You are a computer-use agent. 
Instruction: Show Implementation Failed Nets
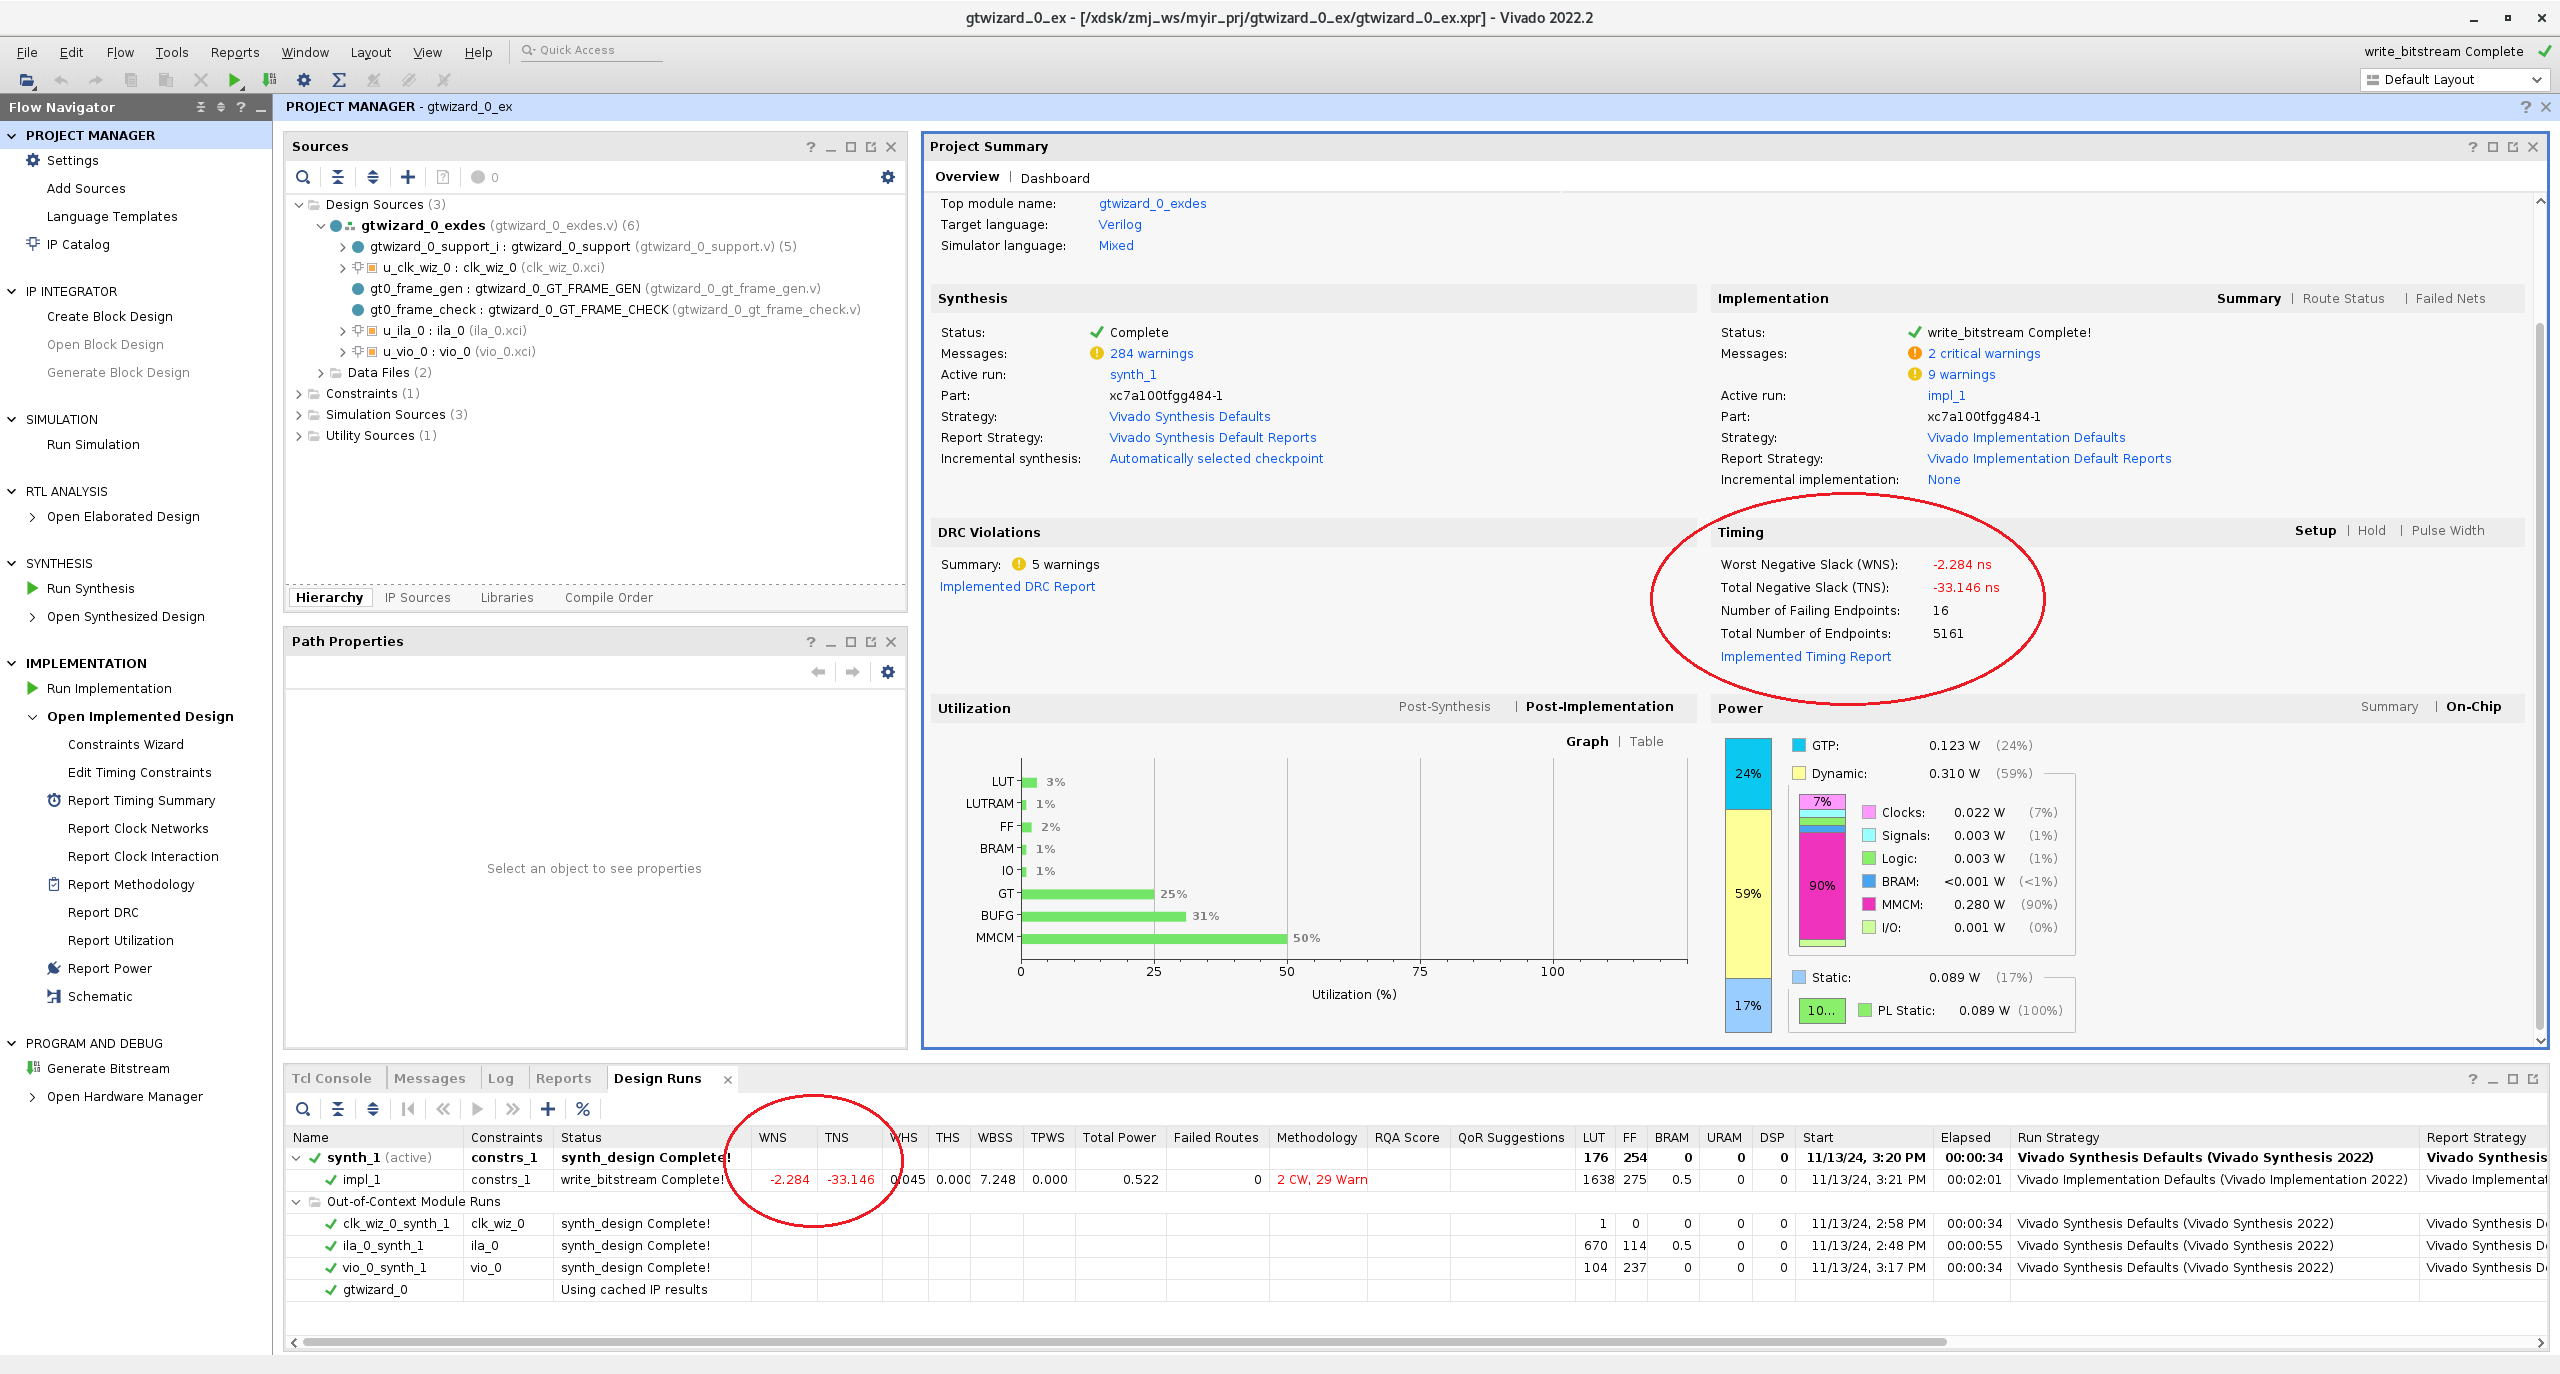click(2450, 298)
